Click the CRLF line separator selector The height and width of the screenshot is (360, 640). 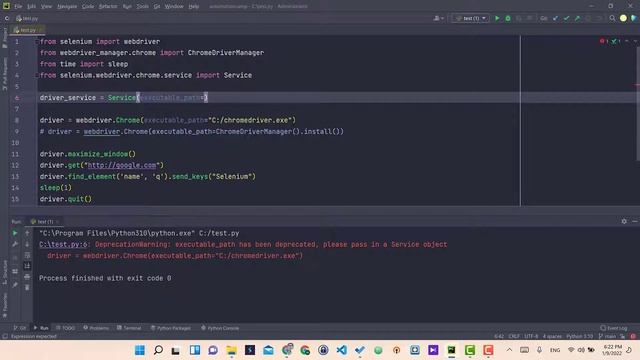point(514,336)
